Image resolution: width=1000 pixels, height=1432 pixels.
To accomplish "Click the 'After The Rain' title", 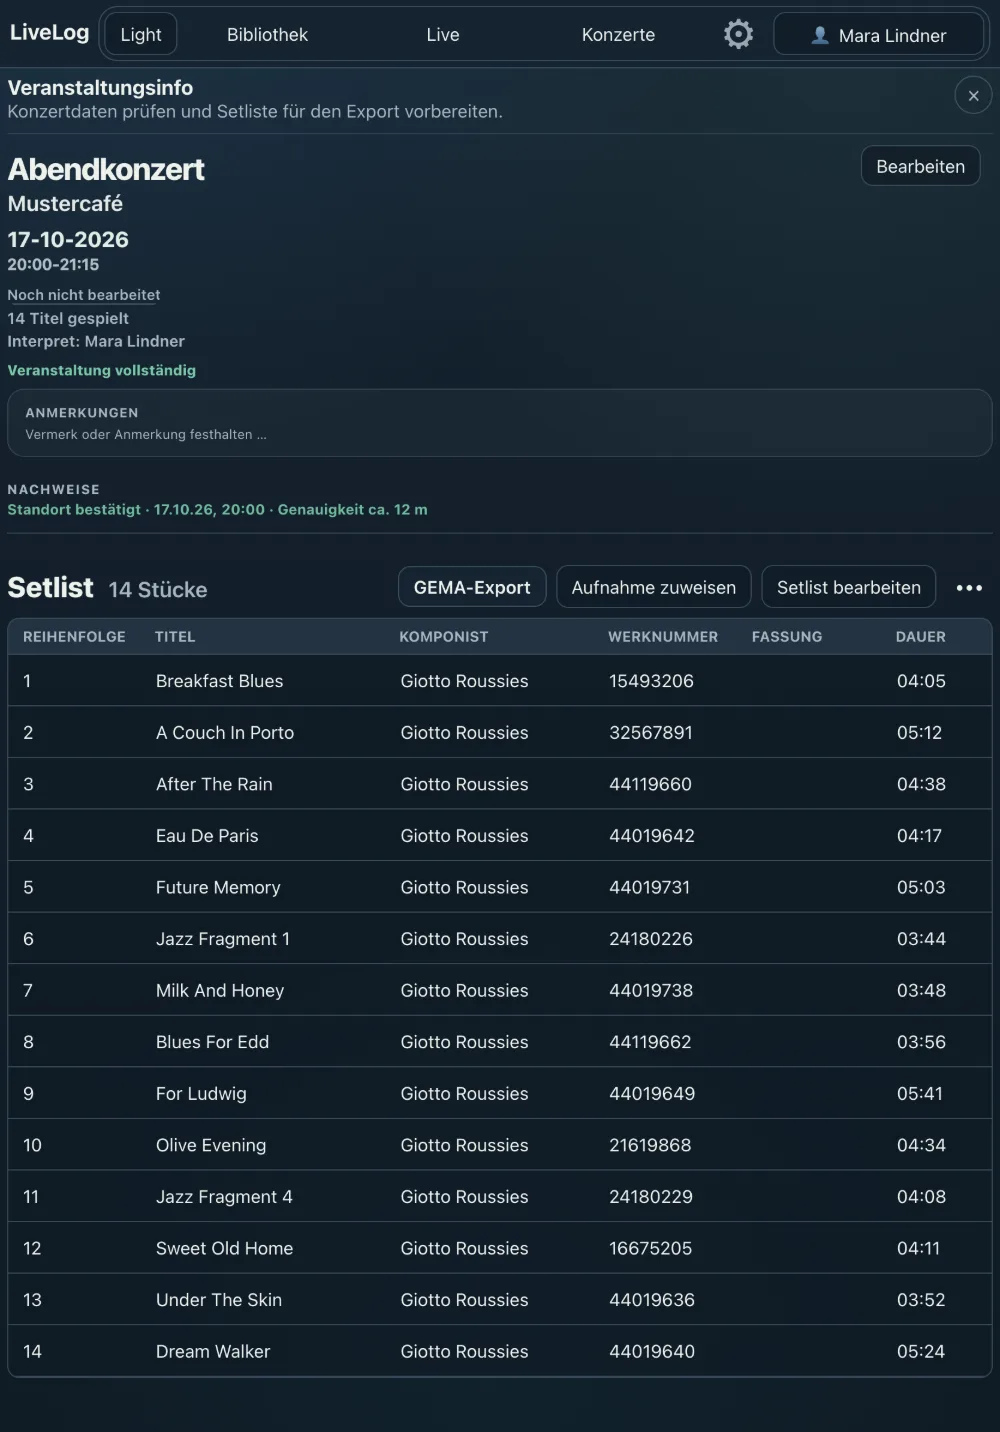I will click(x=214, y=785).
